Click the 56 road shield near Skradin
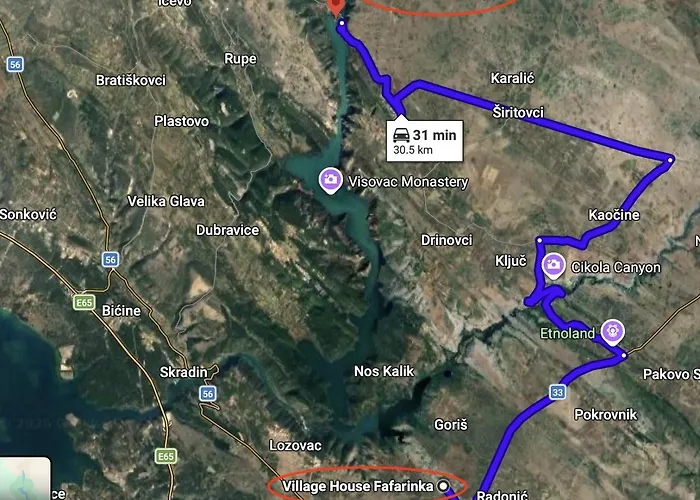Viewport: 700px width, 500px height. click(x=208, y=393)
